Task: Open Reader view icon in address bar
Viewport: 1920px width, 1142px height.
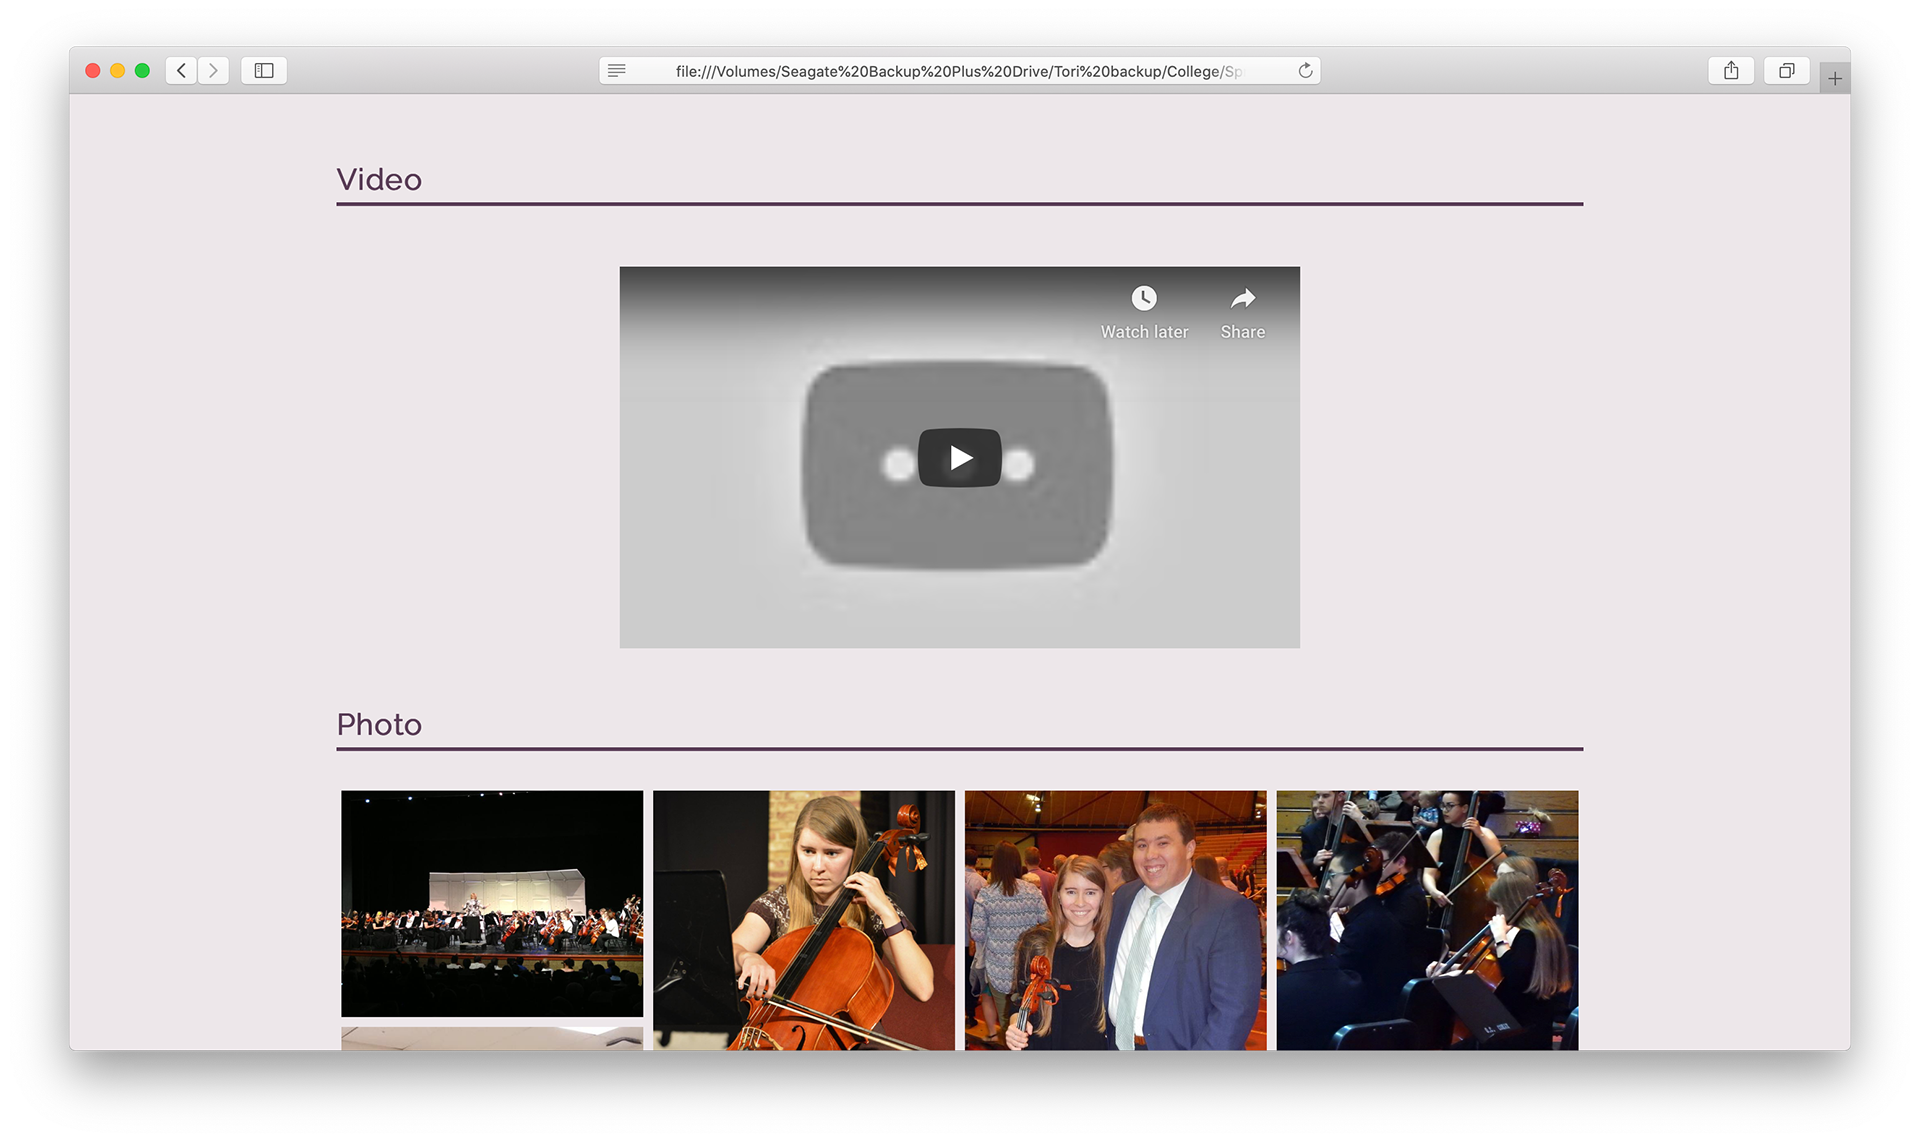Action: (617, 70)
